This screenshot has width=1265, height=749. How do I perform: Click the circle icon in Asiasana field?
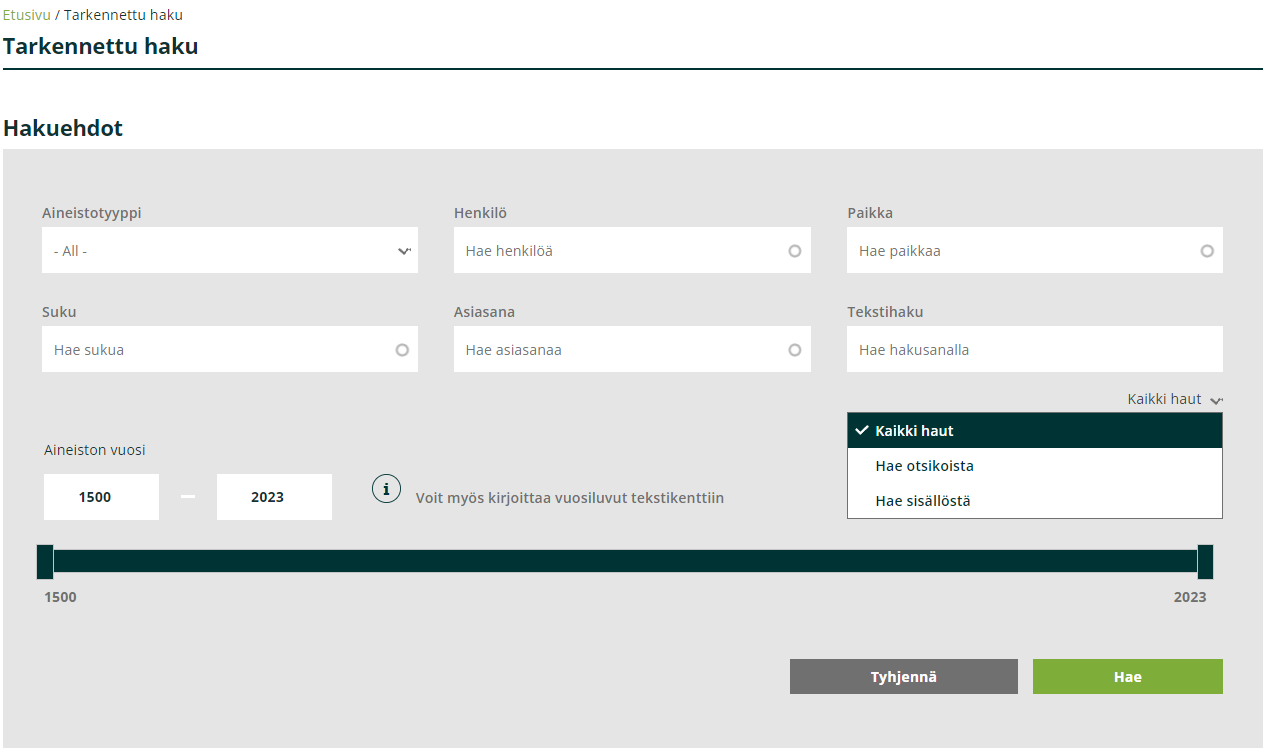tap(795, 350)
